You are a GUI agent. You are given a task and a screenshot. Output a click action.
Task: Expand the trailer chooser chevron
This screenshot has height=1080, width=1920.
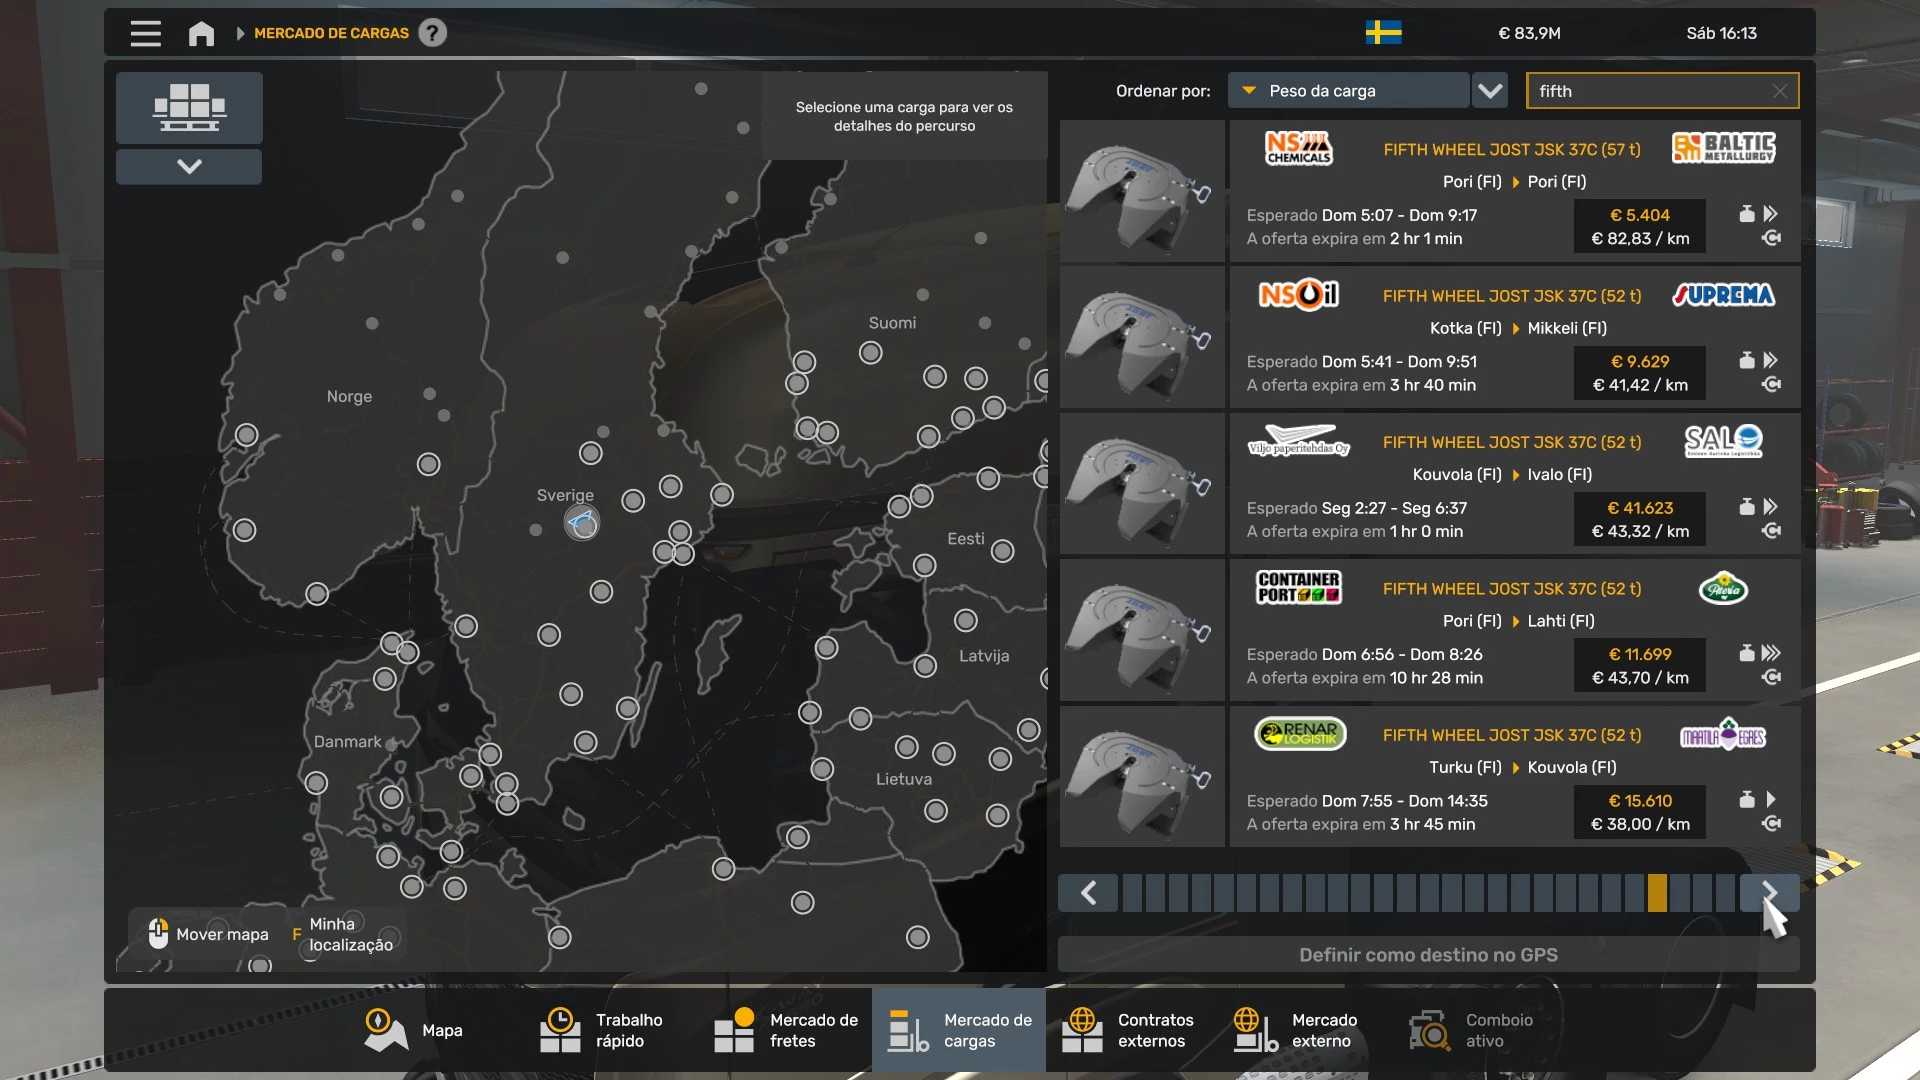pos(189,167)
